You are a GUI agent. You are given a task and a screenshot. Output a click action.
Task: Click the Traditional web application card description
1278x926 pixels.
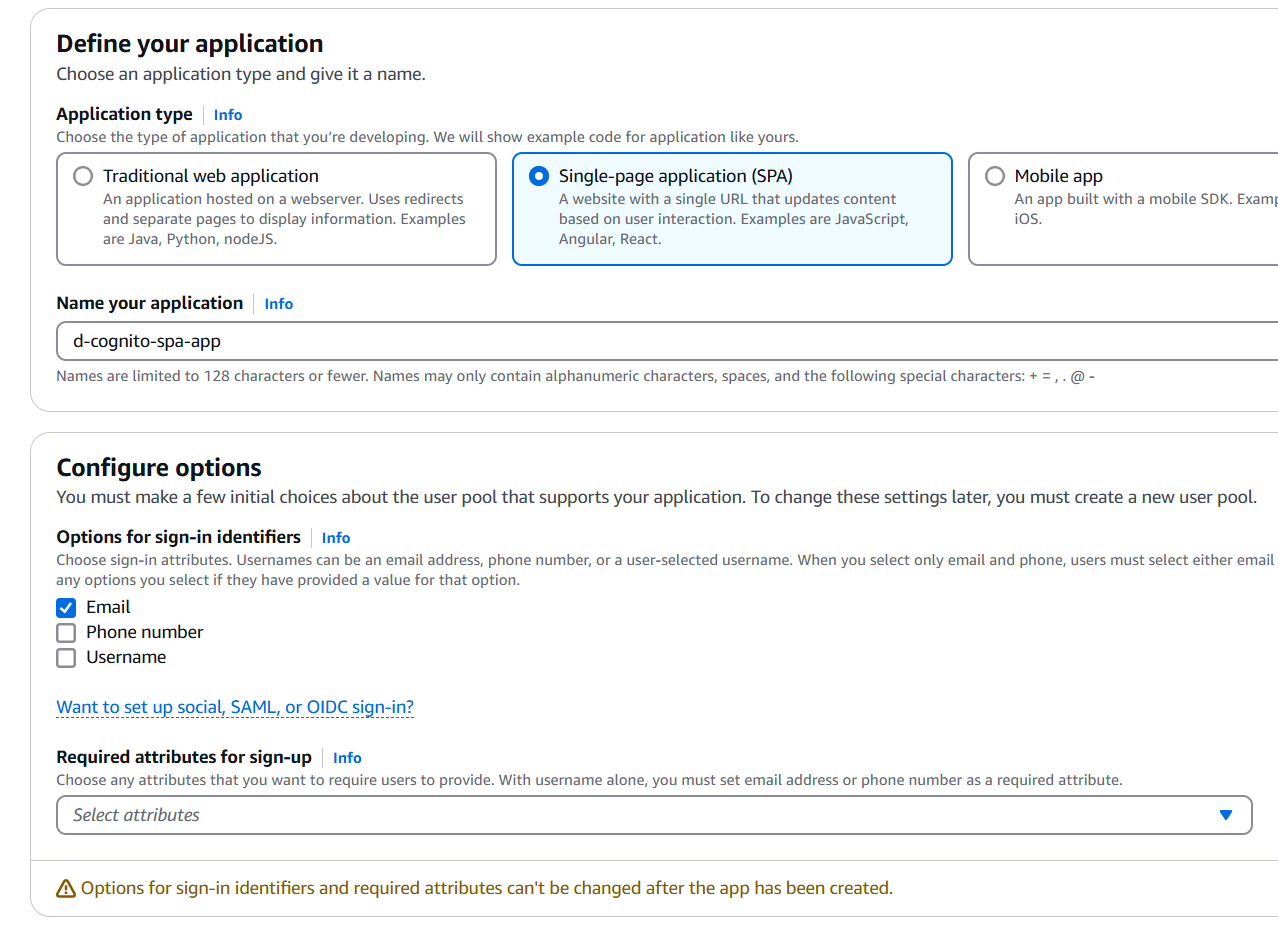[284, 219]
